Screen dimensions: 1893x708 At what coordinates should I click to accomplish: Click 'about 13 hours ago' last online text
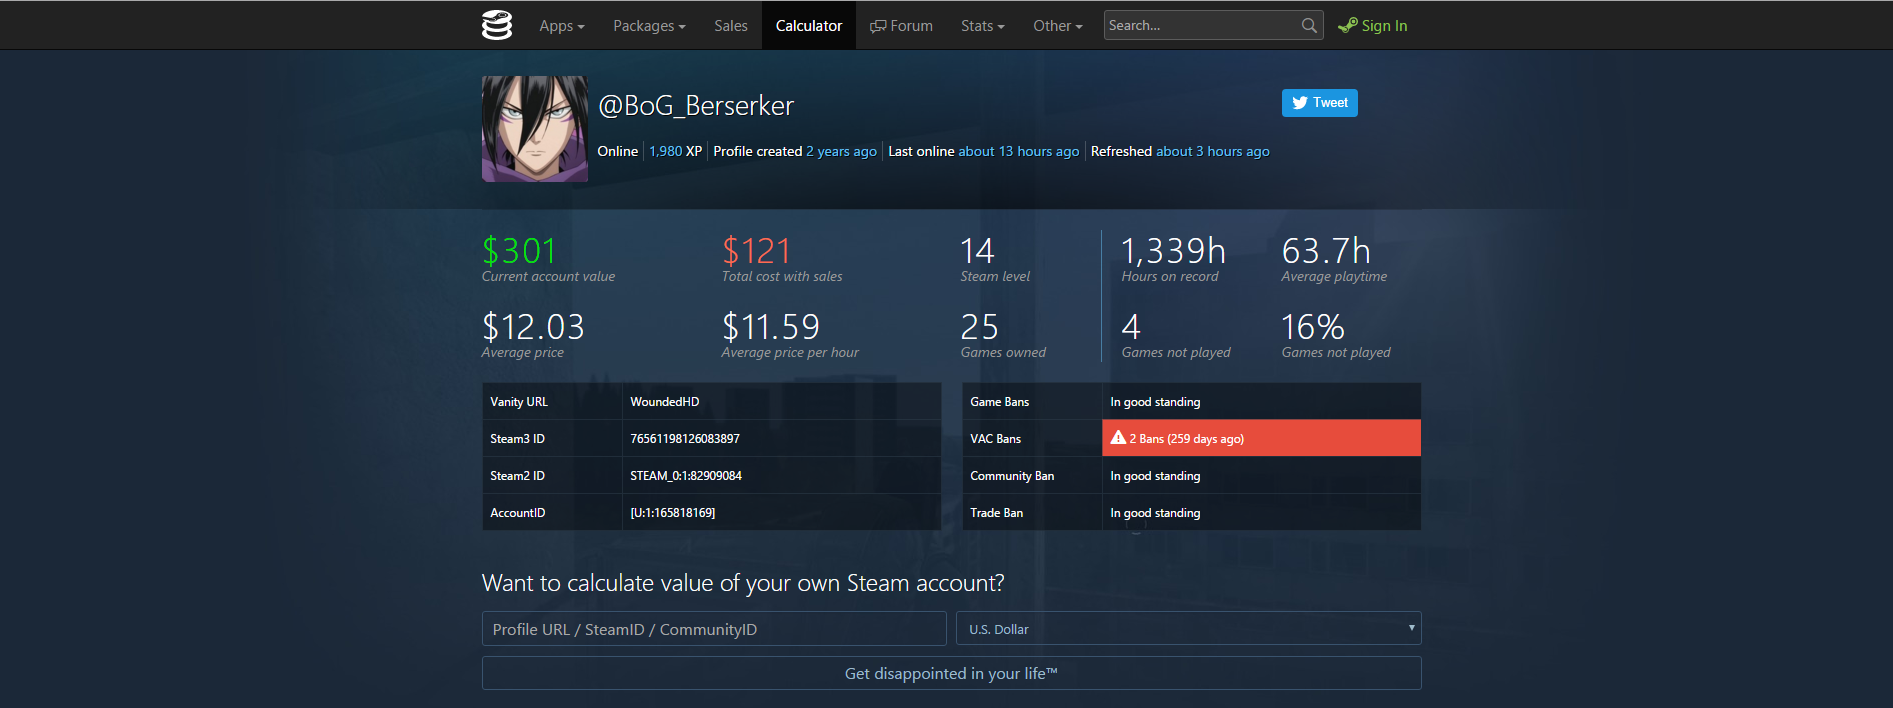[x=1019, y=151]
